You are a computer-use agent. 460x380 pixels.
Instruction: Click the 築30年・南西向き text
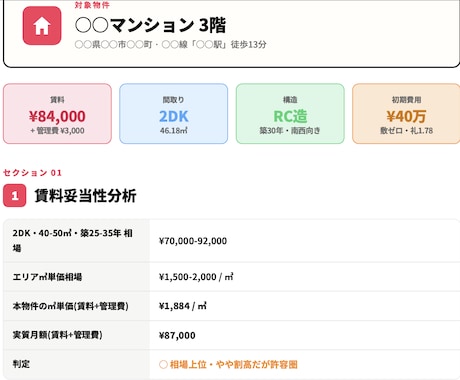point(290,131)
